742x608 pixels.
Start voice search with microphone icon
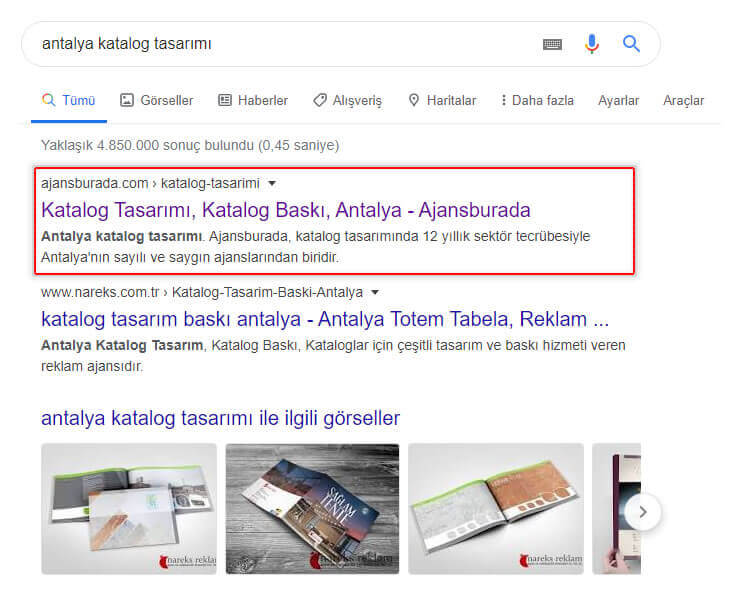pyautogui.click(x=592, y=44)
